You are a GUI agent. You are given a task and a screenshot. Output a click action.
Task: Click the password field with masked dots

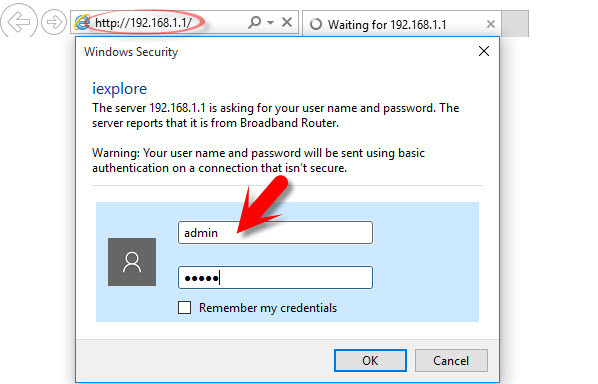coord(275,278)
